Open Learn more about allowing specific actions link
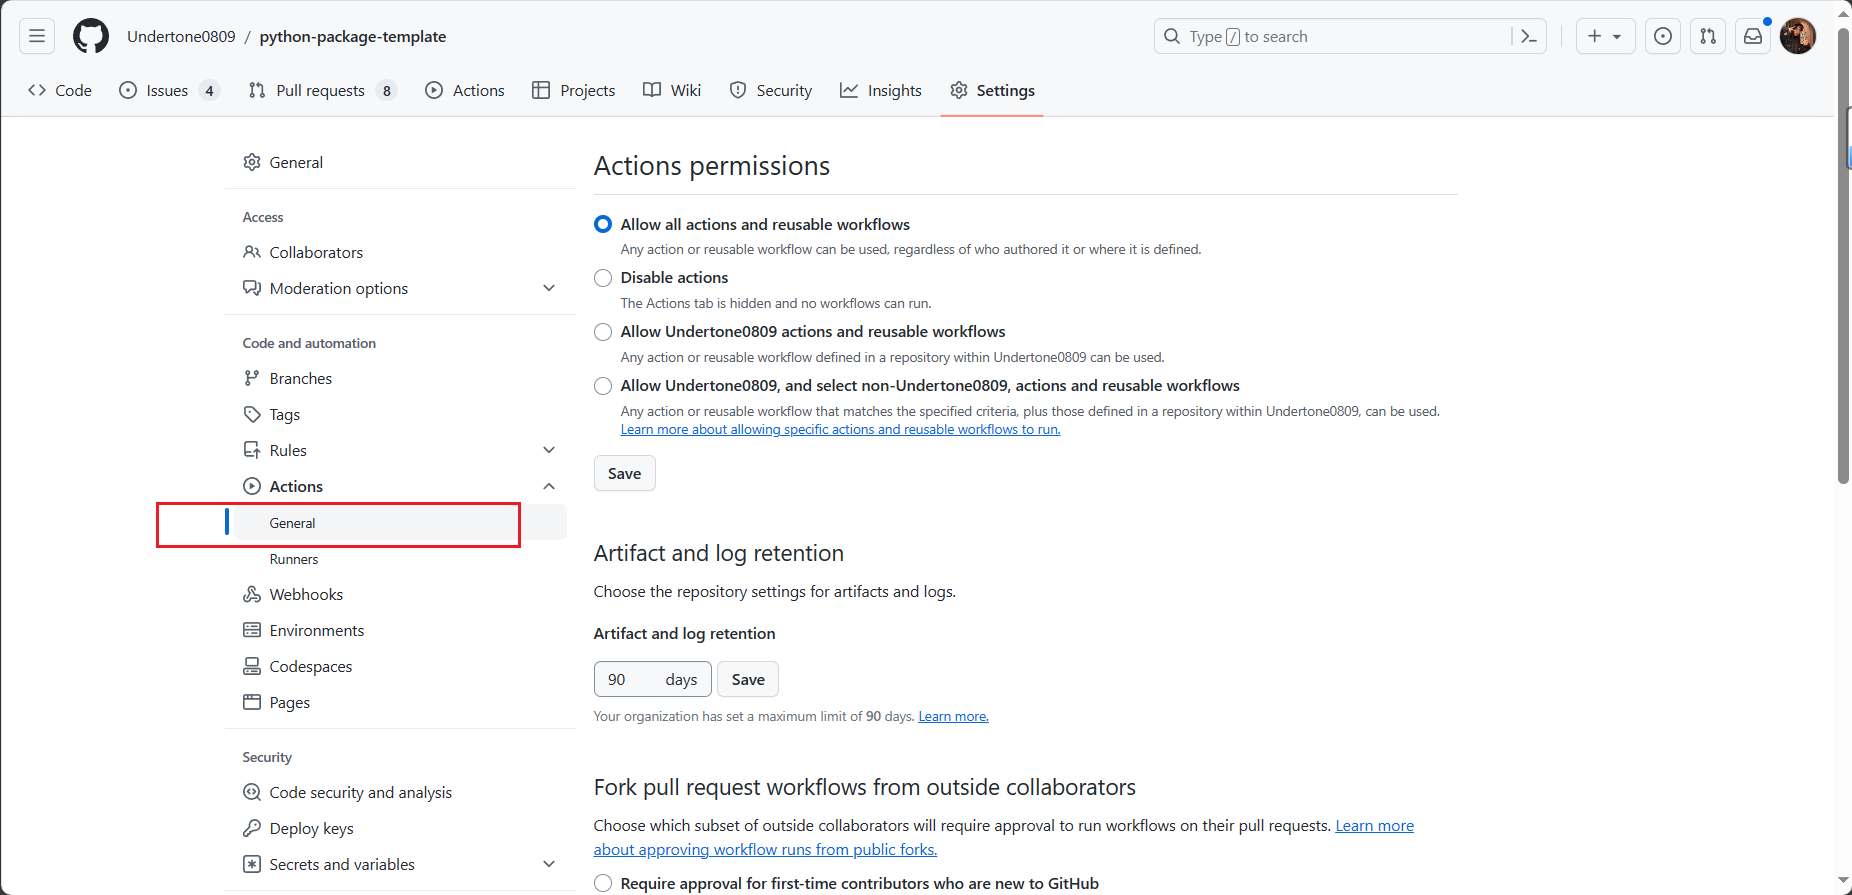Screen dimensions: 1852x895 point(840,430)
